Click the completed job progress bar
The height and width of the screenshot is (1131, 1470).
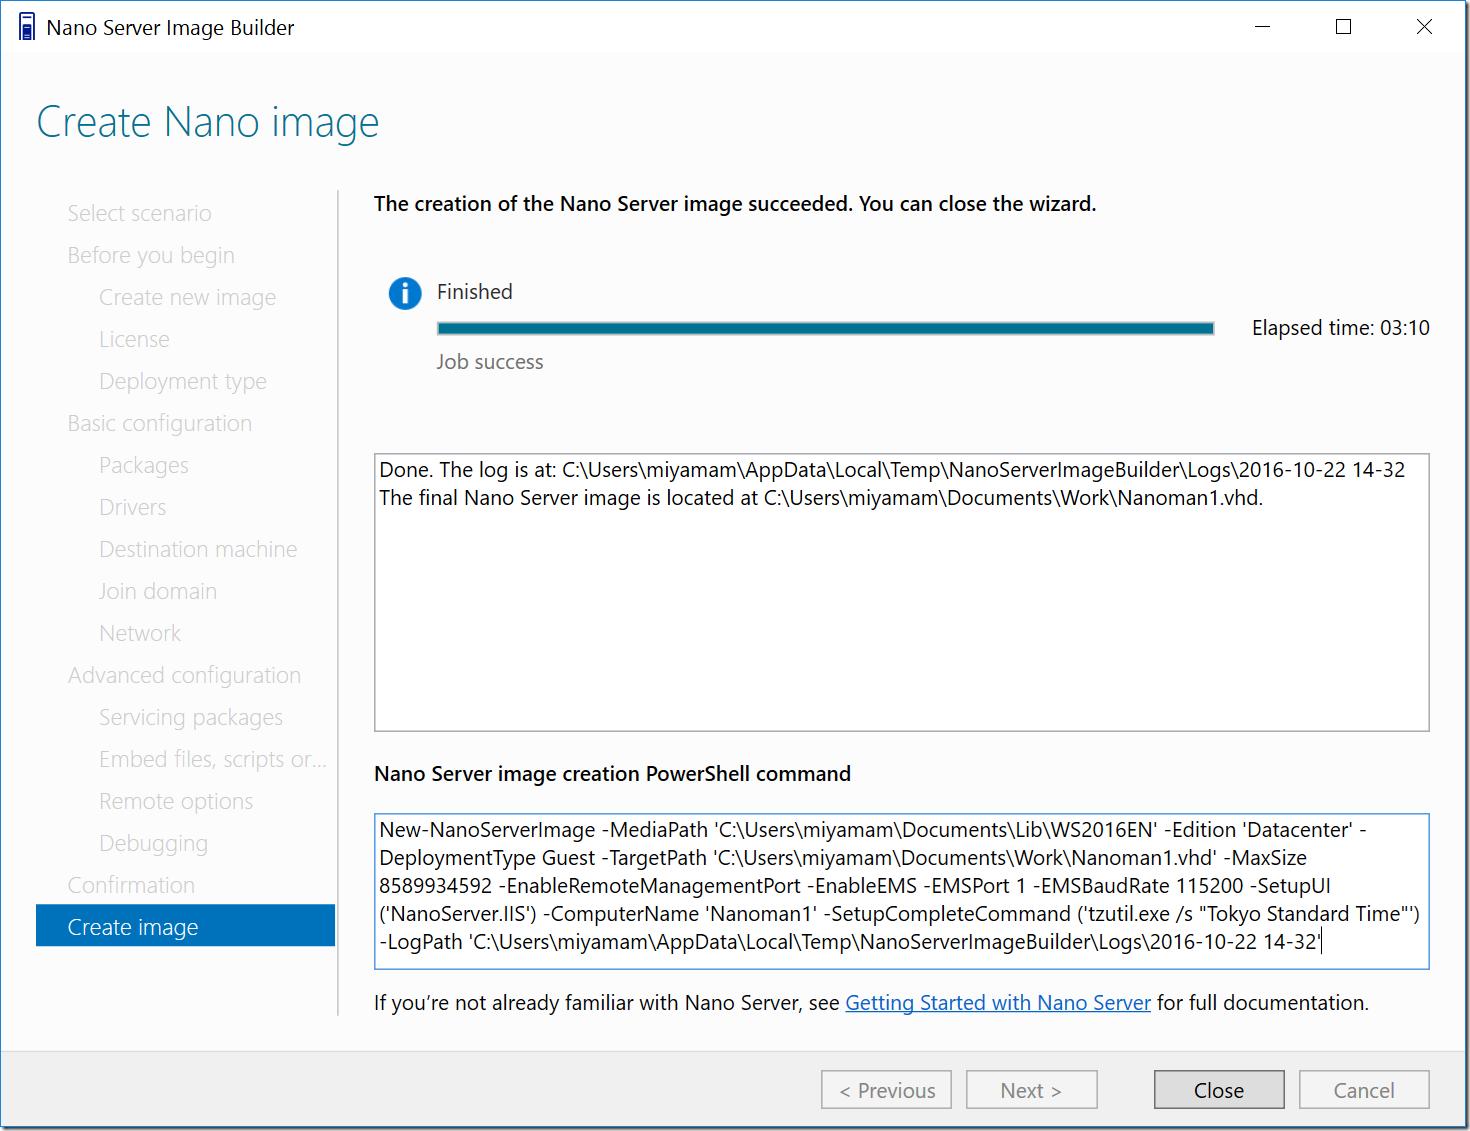[x=826, y=328]
